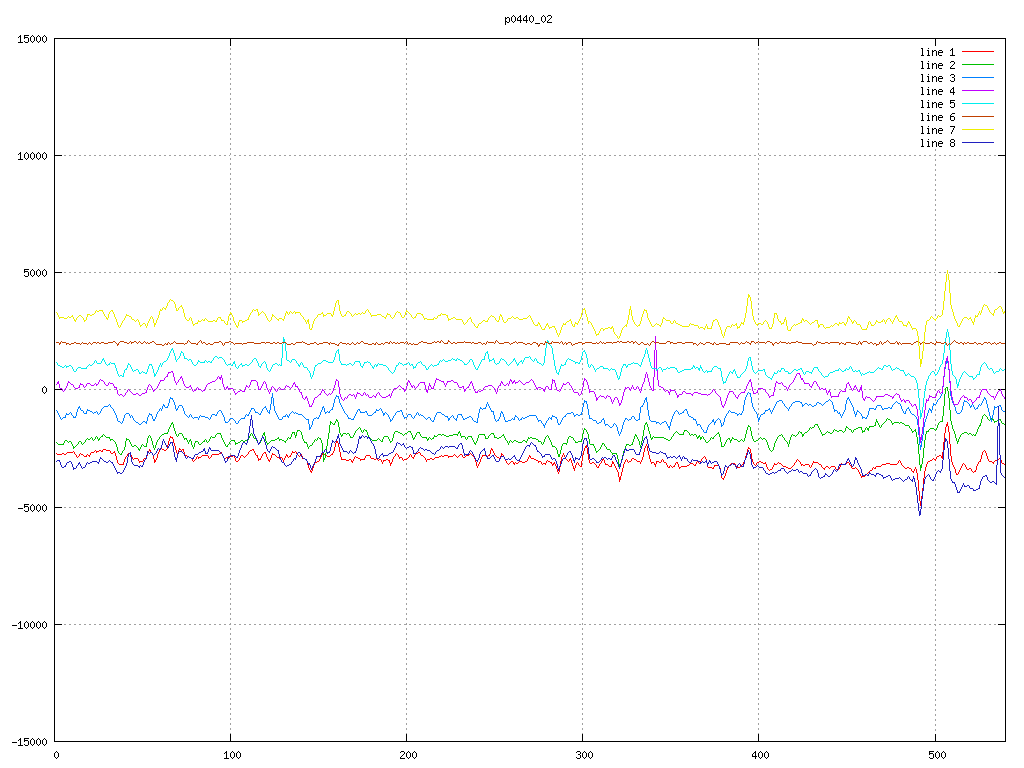Toggle the "line 2" legend entry
Screen dimensions: 1024x768
point(937,65)
